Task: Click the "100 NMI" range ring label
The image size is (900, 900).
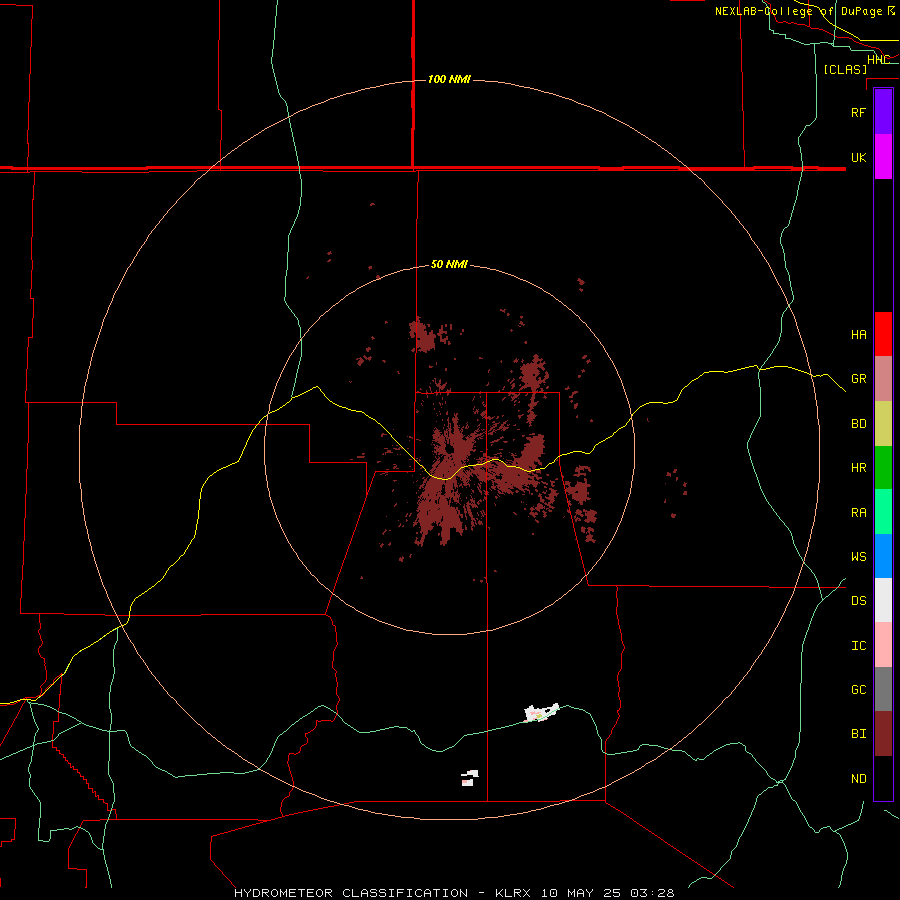Action: point(449,79)
